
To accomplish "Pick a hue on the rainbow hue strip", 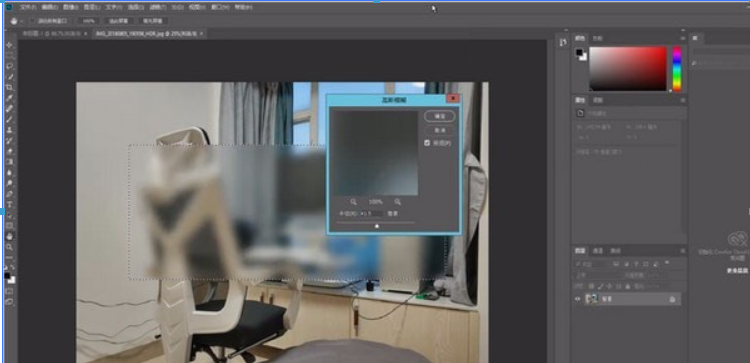I will click(x=677, y=68).
